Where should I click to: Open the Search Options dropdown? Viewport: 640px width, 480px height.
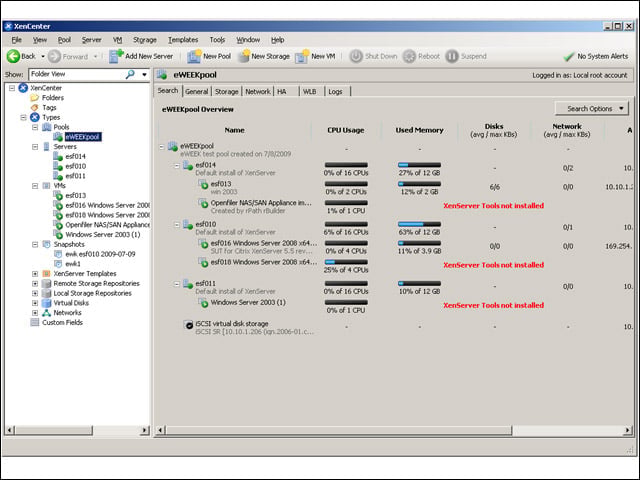[x=591, y=109]
